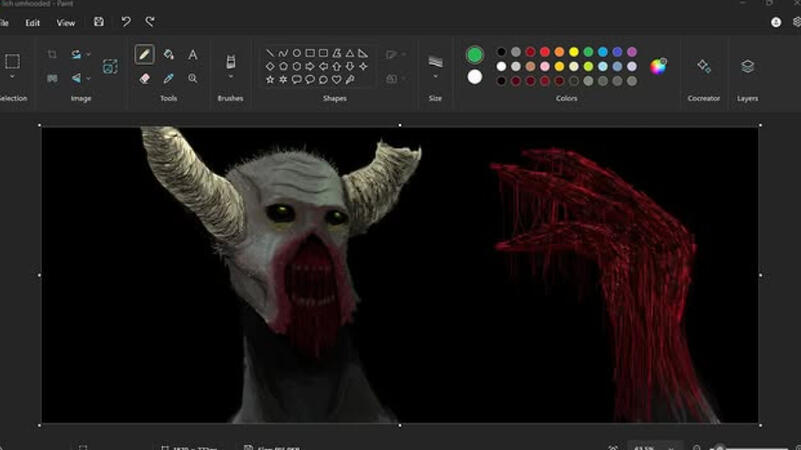Pick the Eraser tool
The height and width of the screenshot is (450, 801).
tap(145, 78)
